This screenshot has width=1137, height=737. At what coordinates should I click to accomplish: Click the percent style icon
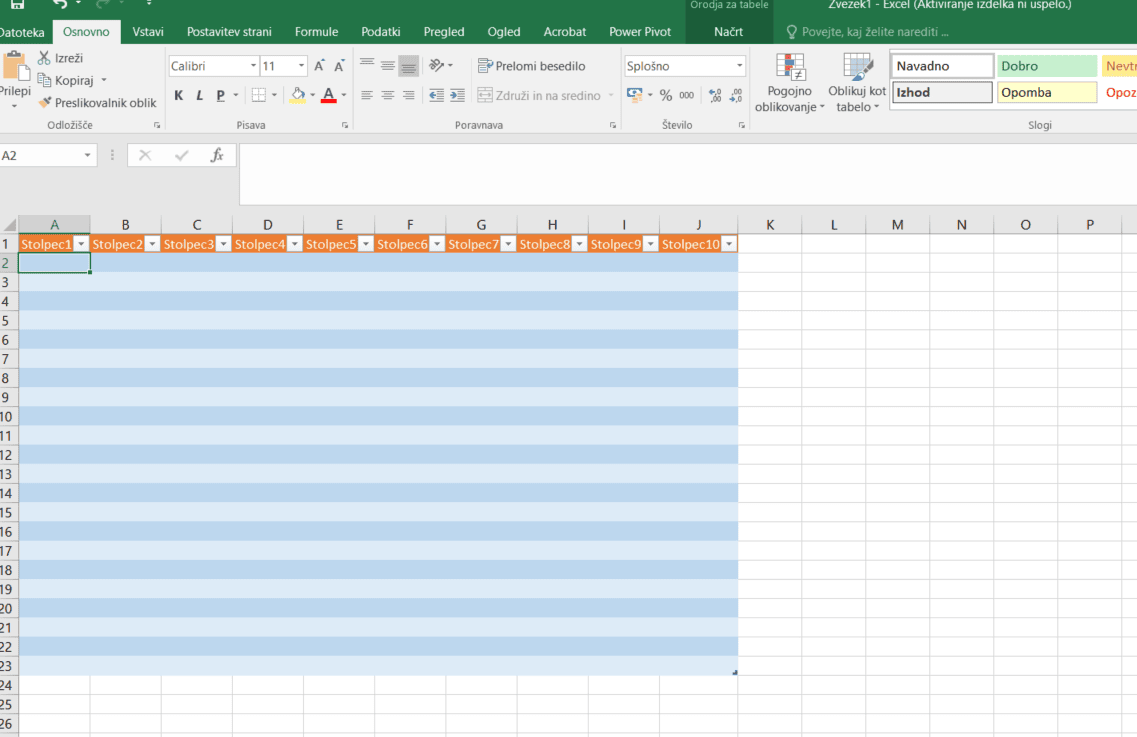click(x=666, y=96)
